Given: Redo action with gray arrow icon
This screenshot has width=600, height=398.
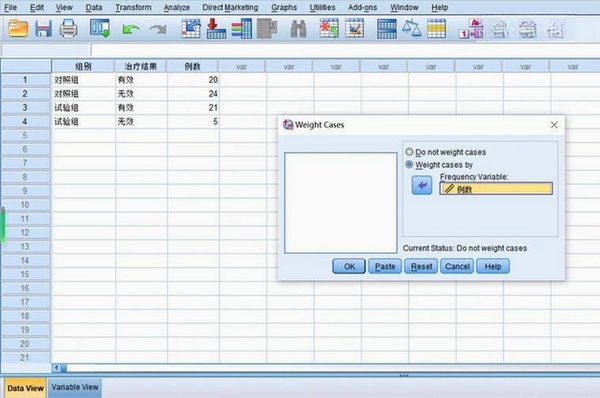Looking at the screenshot, I should pyautogui.click(x=158, y=30).
